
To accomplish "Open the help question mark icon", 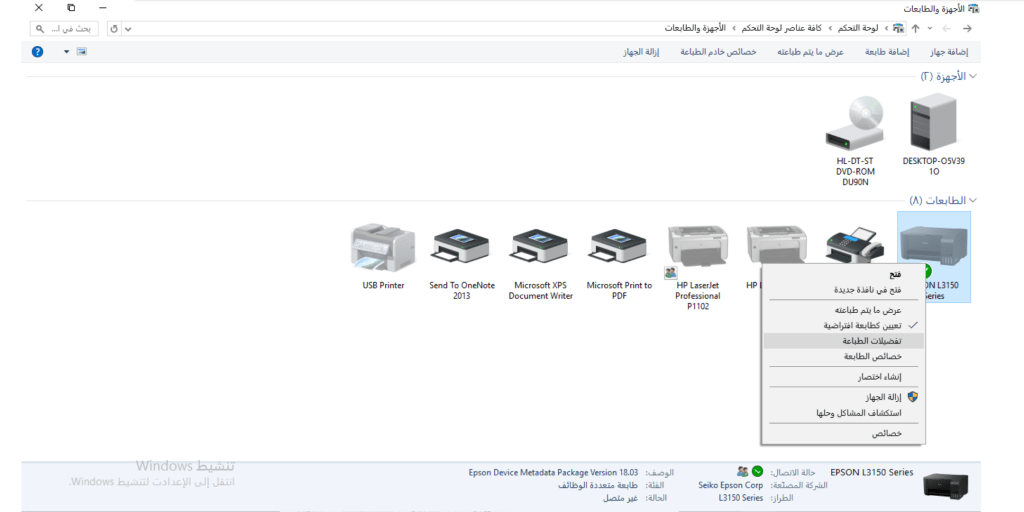I will click(37, 51).
